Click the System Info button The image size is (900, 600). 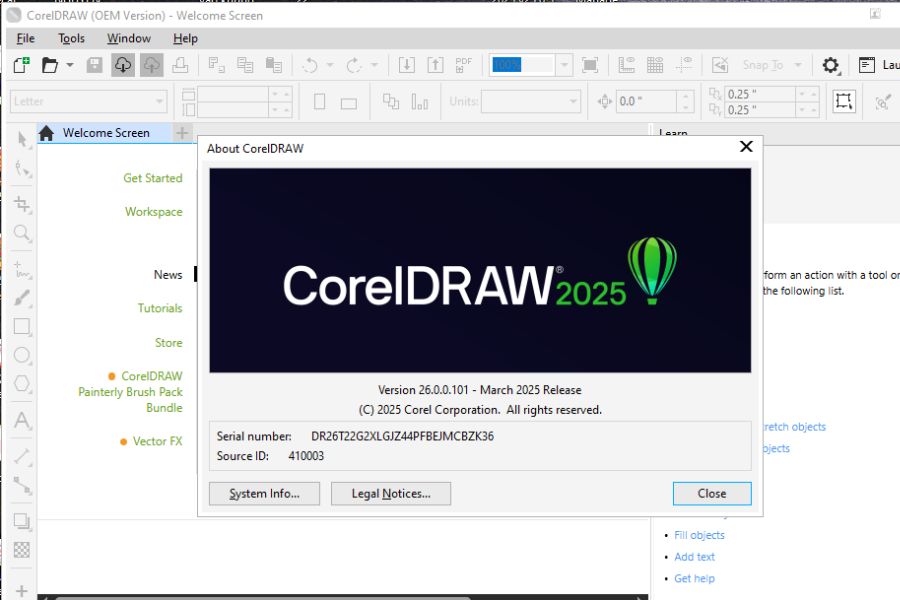tap(264, 494)
